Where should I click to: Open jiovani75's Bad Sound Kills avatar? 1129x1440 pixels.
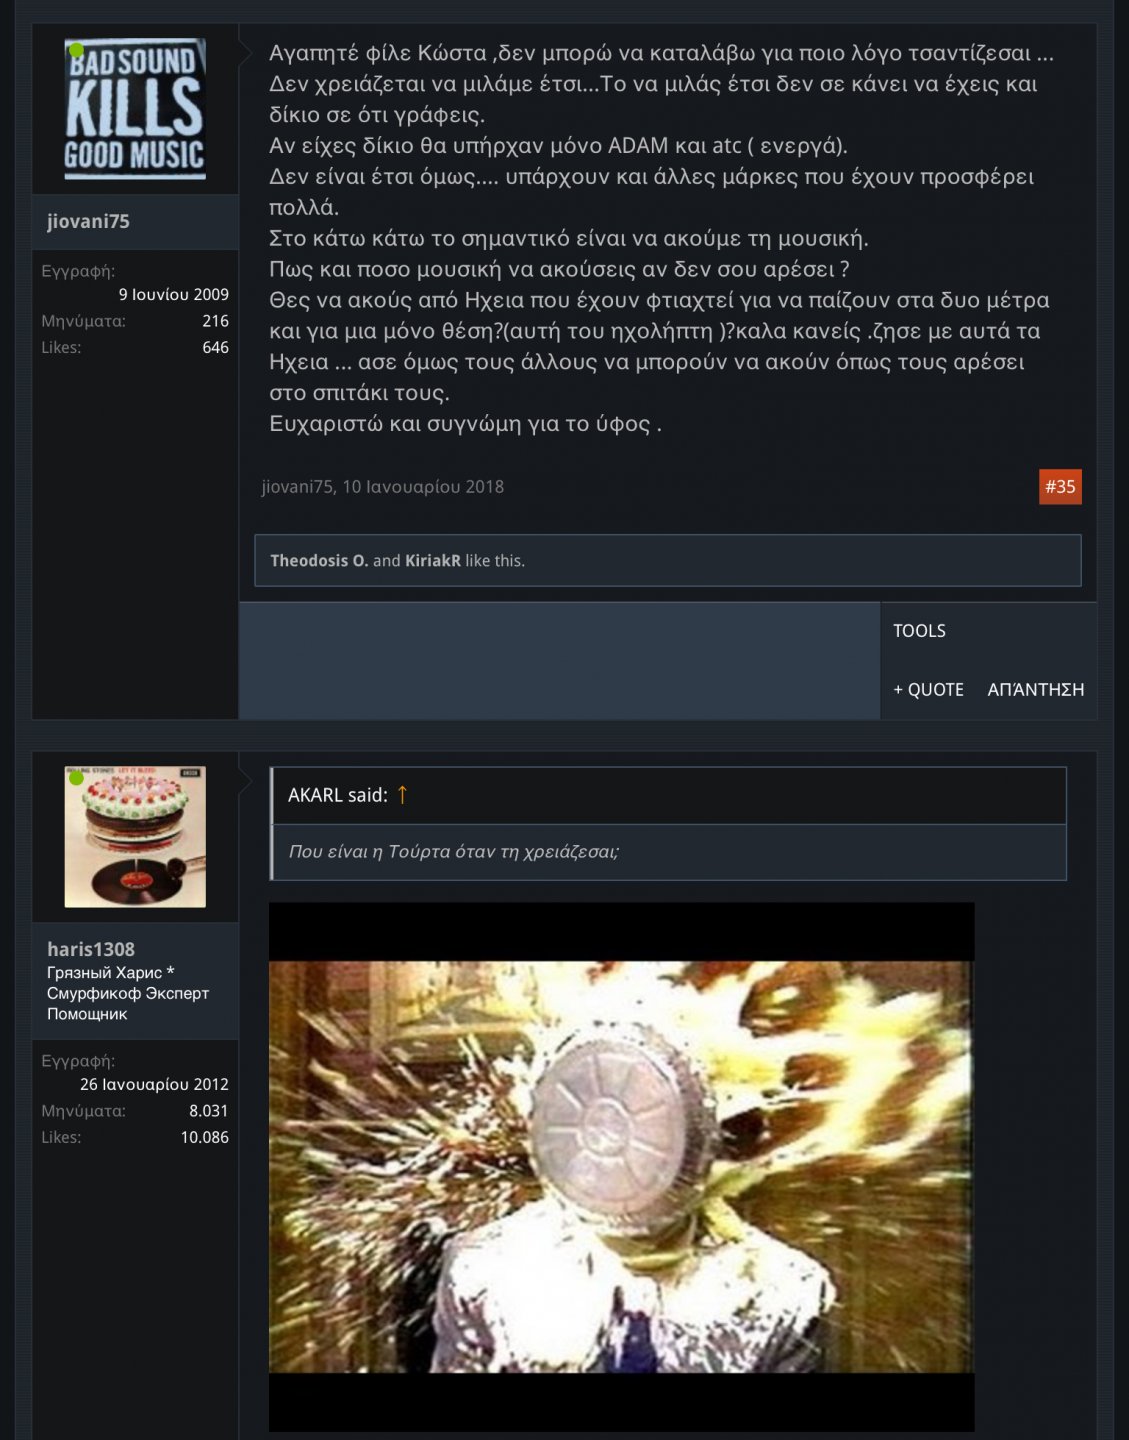point(135,109)
